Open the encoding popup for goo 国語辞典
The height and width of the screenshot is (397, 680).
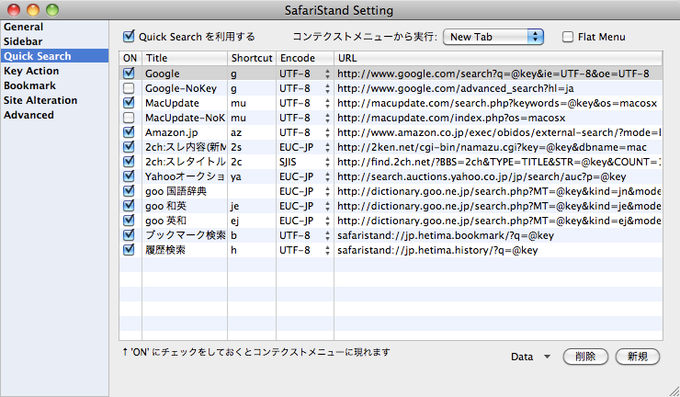(305, 191)
